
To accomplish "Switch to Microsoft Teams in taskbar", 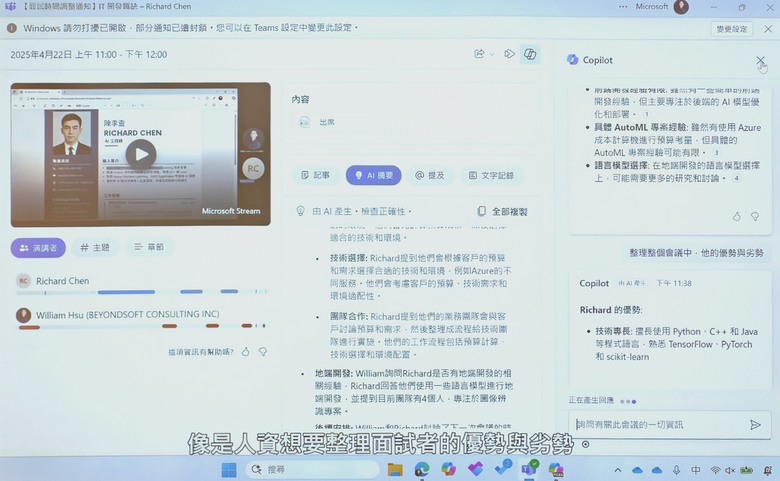I will click(529, 469).
